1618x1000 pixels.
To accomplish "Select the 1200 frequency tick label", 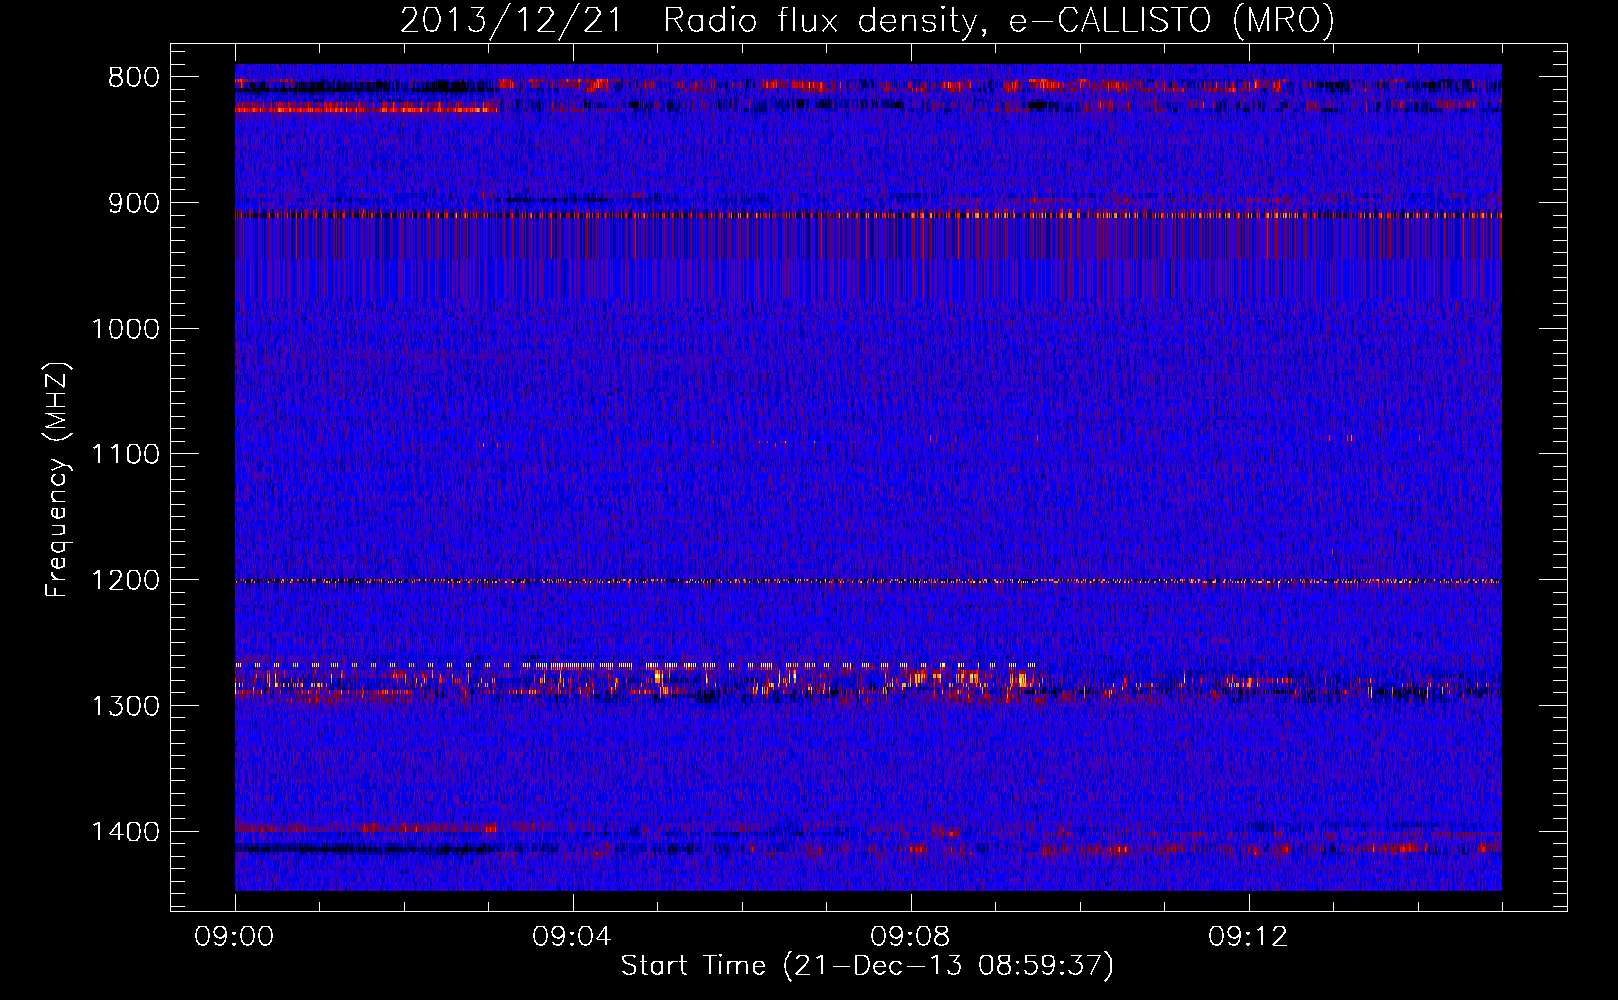I will (x=125, y=580).
